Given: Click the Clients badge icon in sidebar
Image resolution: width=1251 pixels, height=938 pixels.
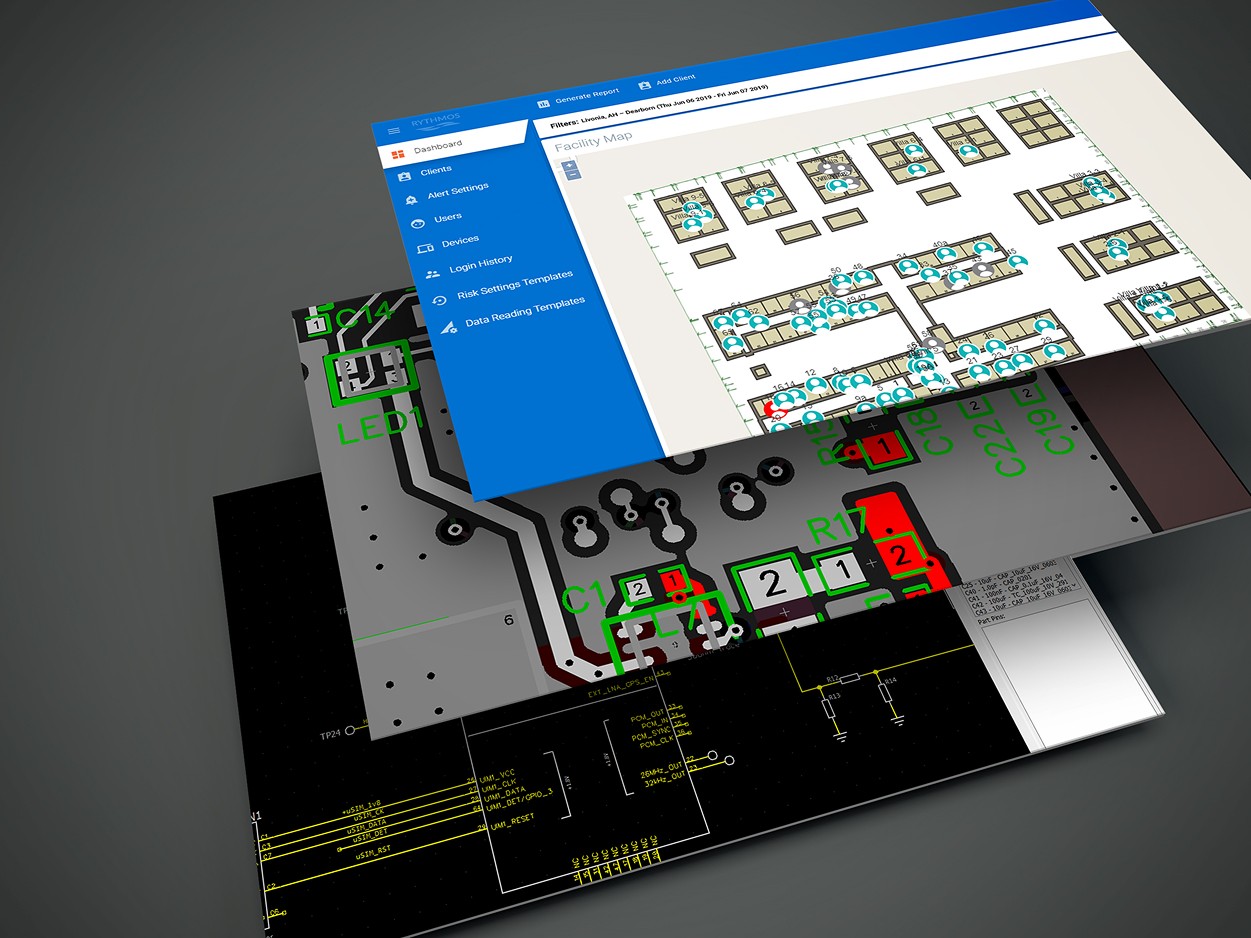Looking at the screenshot, I should click(404, 176).
